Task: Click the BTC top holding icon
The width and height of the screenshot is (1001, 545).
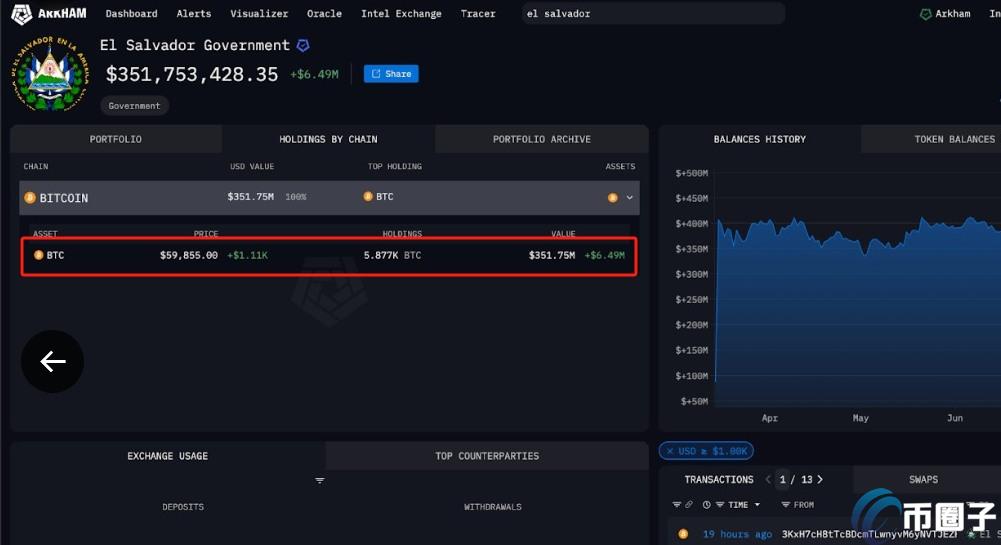Action: click(x=368, y=197)
